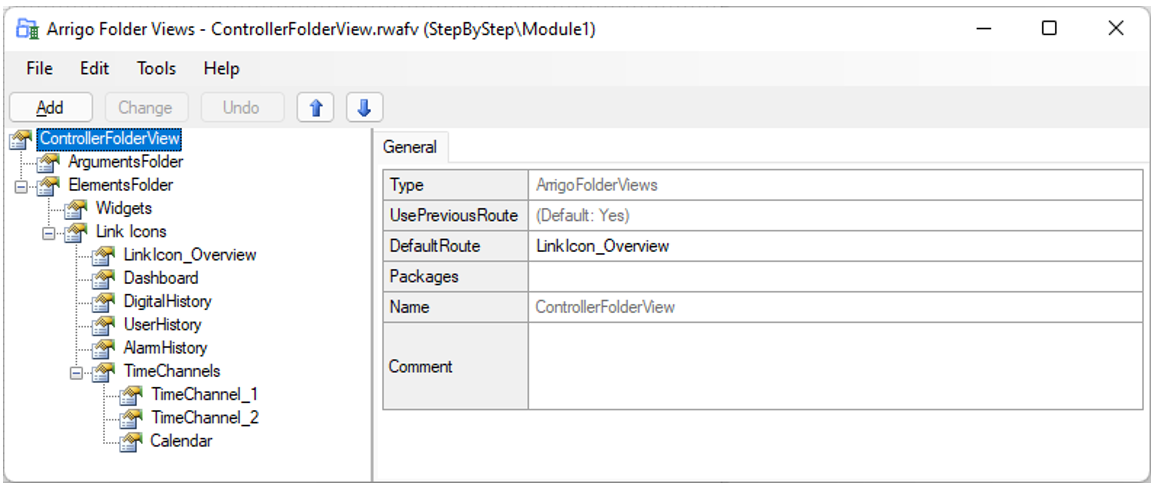This screenshot has height=488, width=1161.
Task: Open the File menu
Action: 39,69
